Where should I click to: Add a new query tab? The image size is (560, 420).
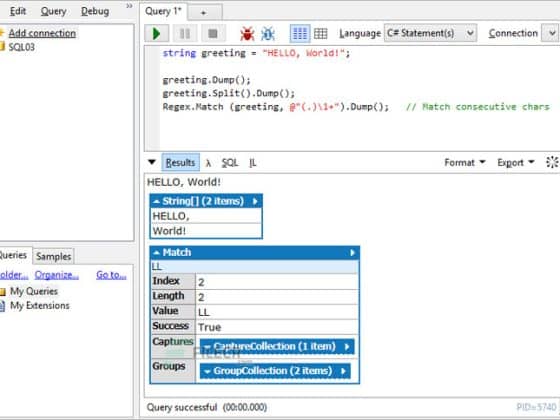(204, 12)
